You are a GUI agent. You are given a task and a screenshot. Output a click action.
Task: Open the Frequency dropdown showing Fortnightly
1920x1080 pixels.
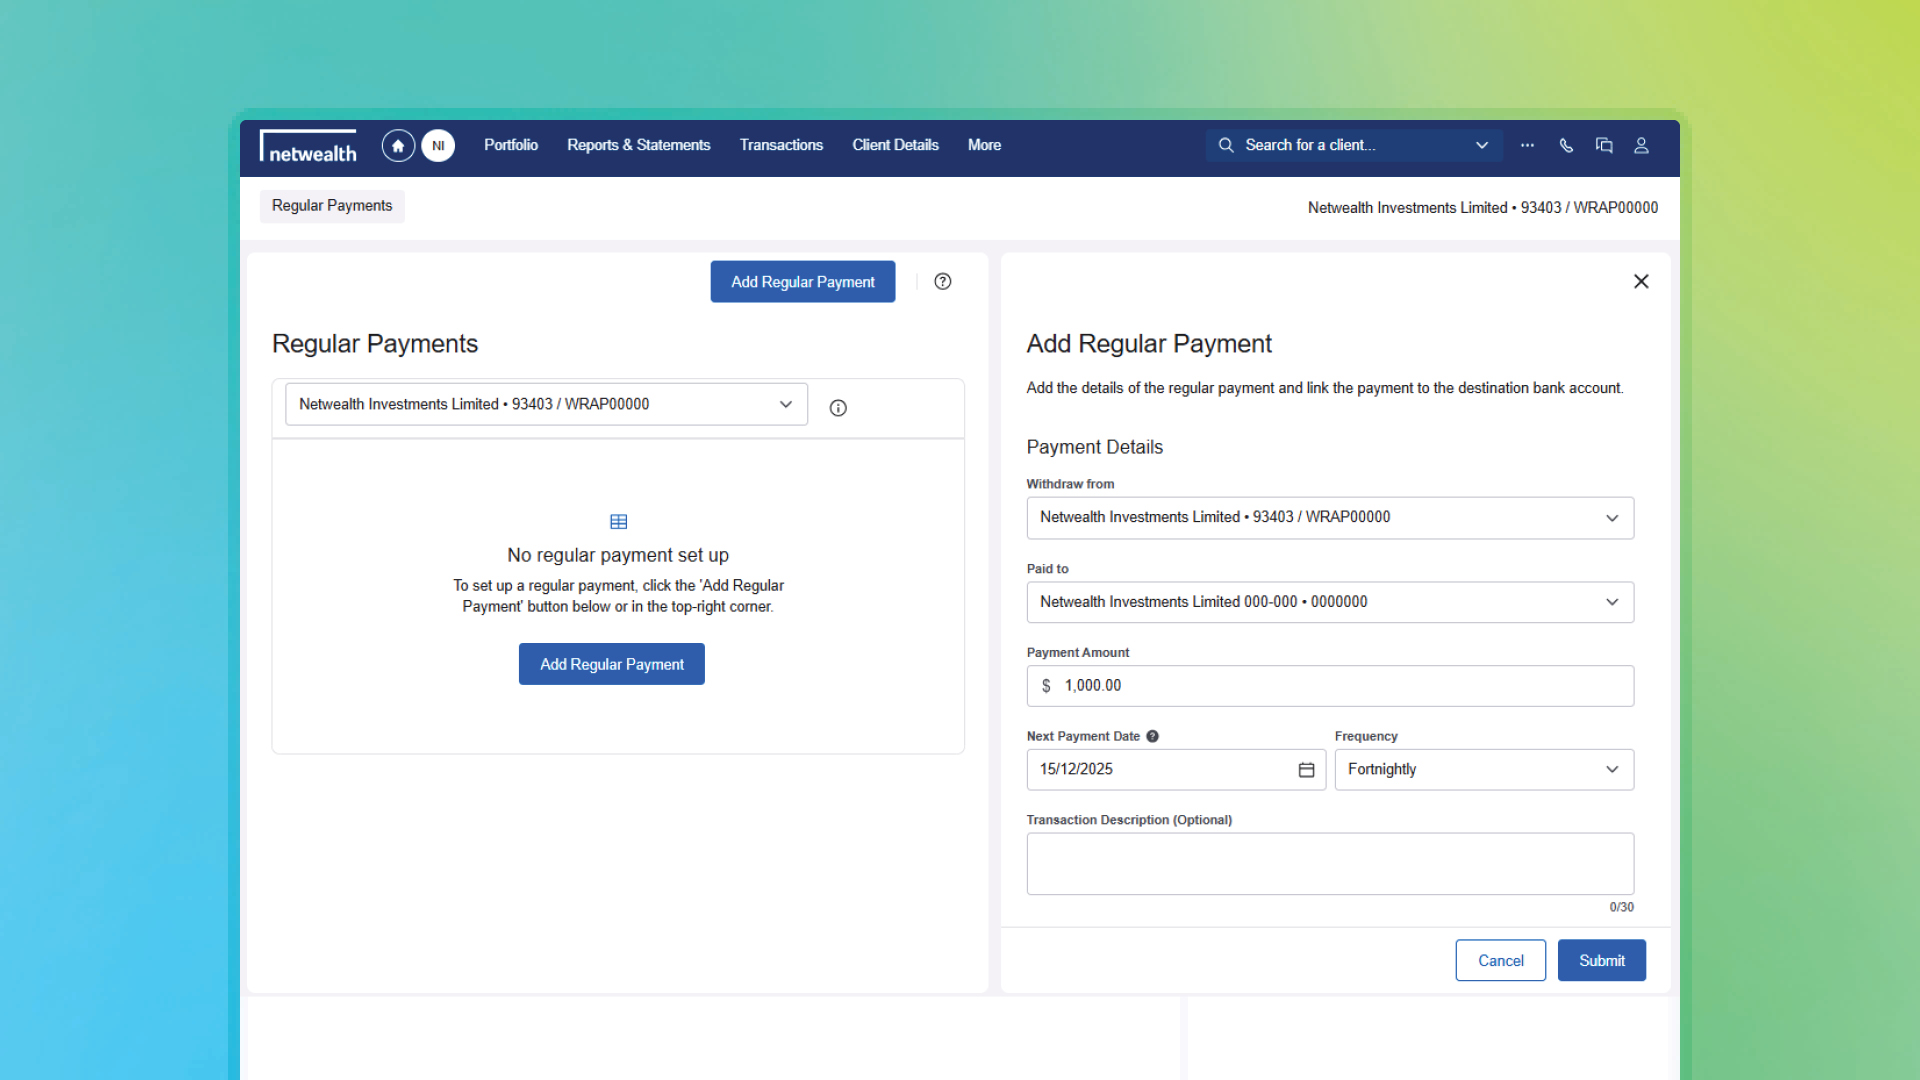tap(1483, 770)
